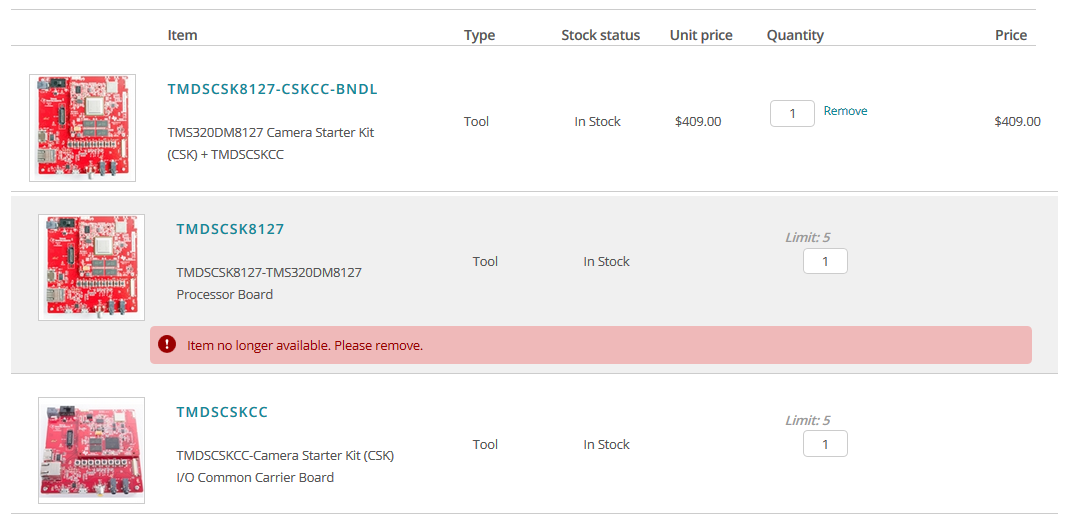Click the bundle's quantity input field
Viewport: 1091px width, 526px height.
click(x=792, y=114)
